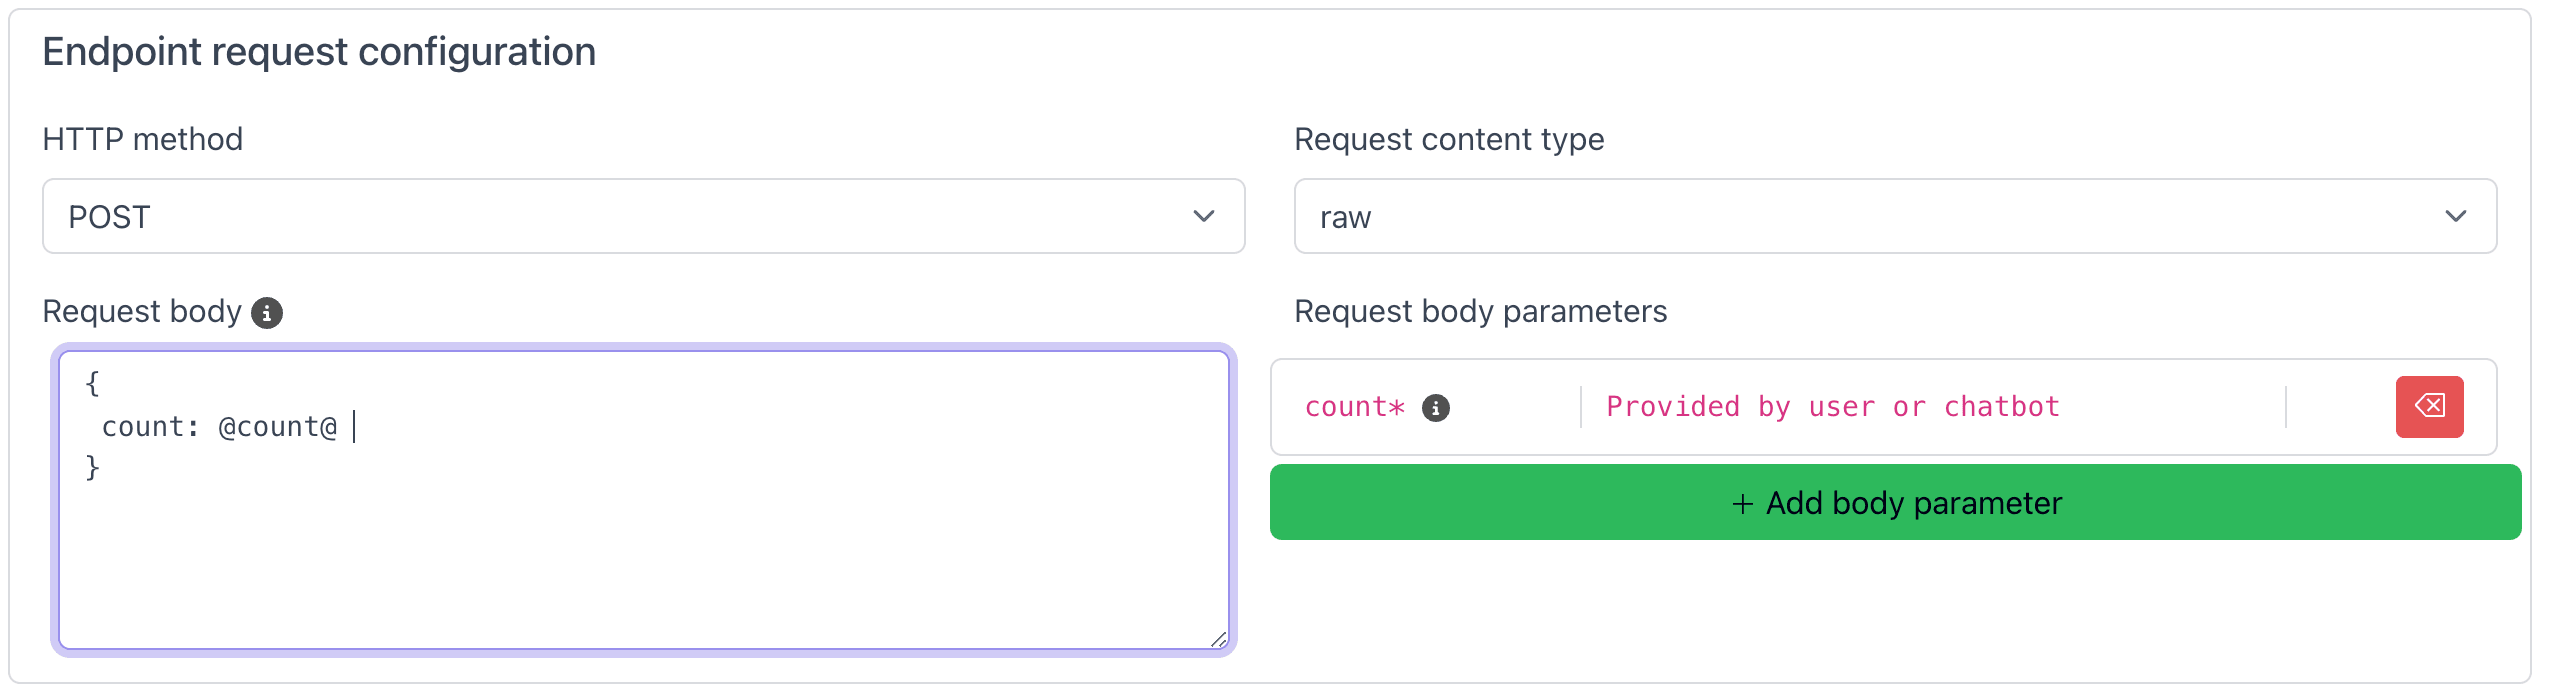The image size is (2550, 698).
Task: Delete the count parameter with red button
Action: point(2428,406)
